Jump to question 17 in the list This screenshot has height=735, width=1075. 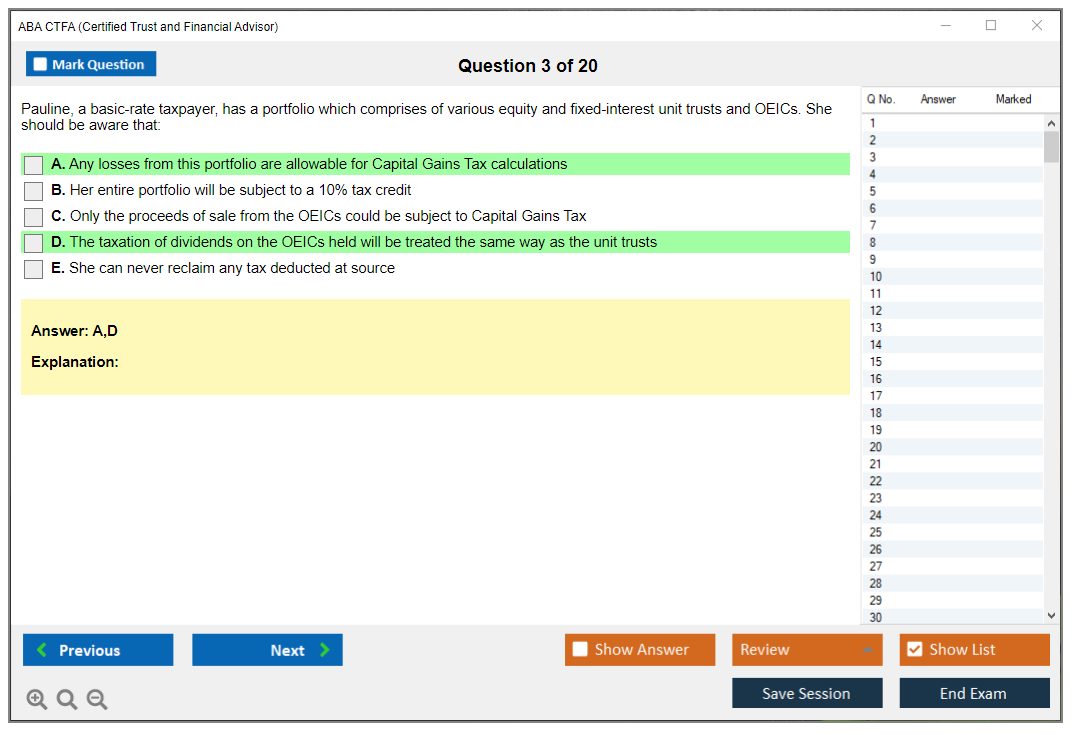(876, 396)
